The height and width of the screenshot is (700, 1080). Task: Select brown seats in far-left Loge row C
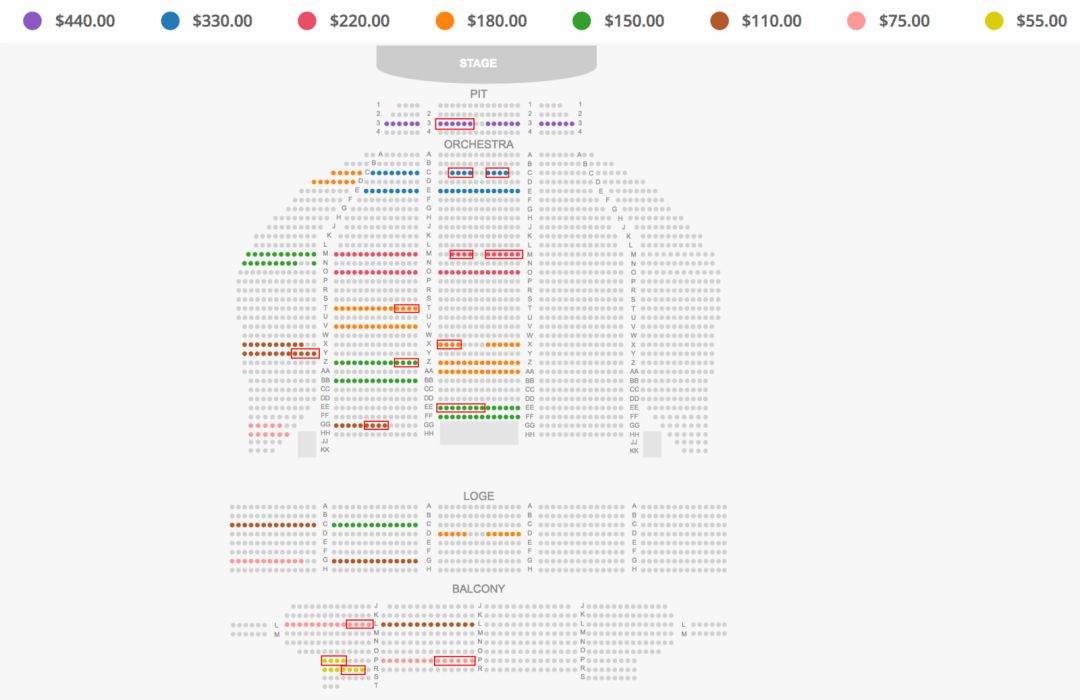pos(273,525)
